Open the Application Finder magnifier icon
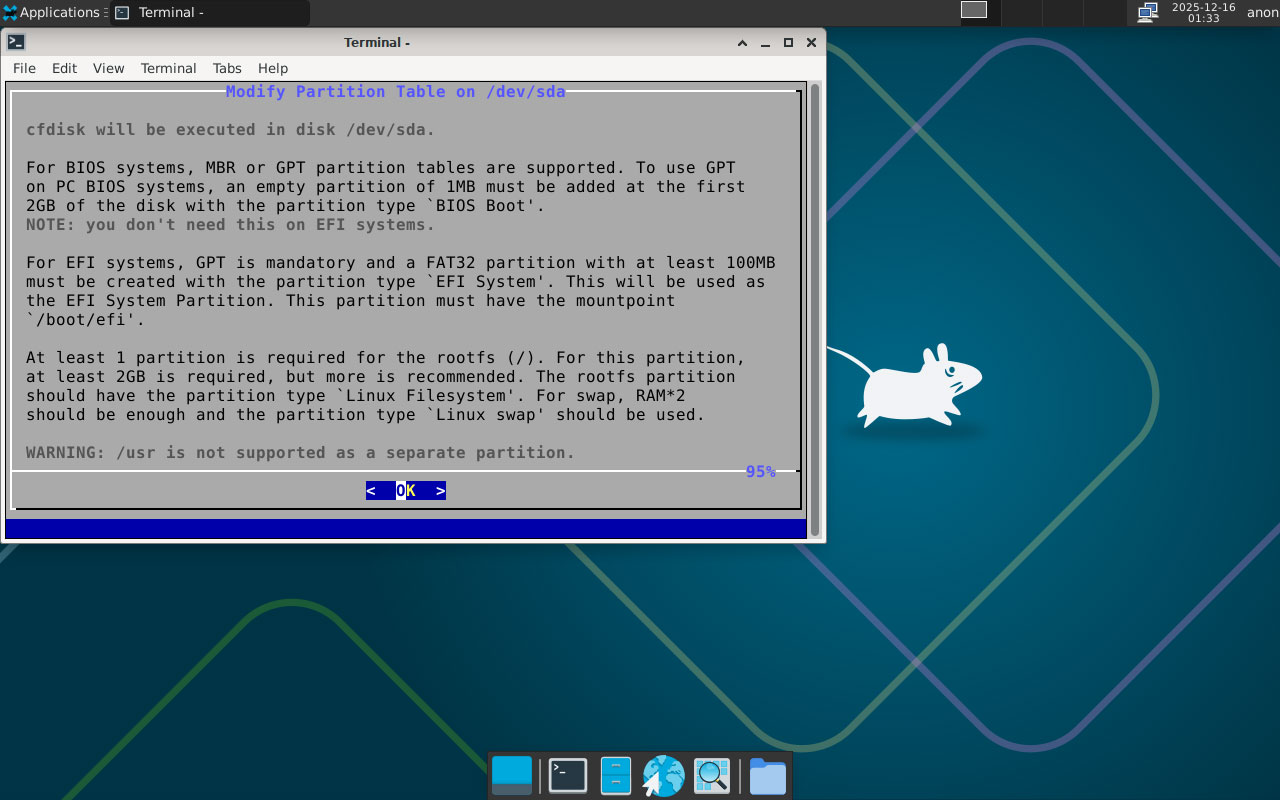 tap(712, 776)
